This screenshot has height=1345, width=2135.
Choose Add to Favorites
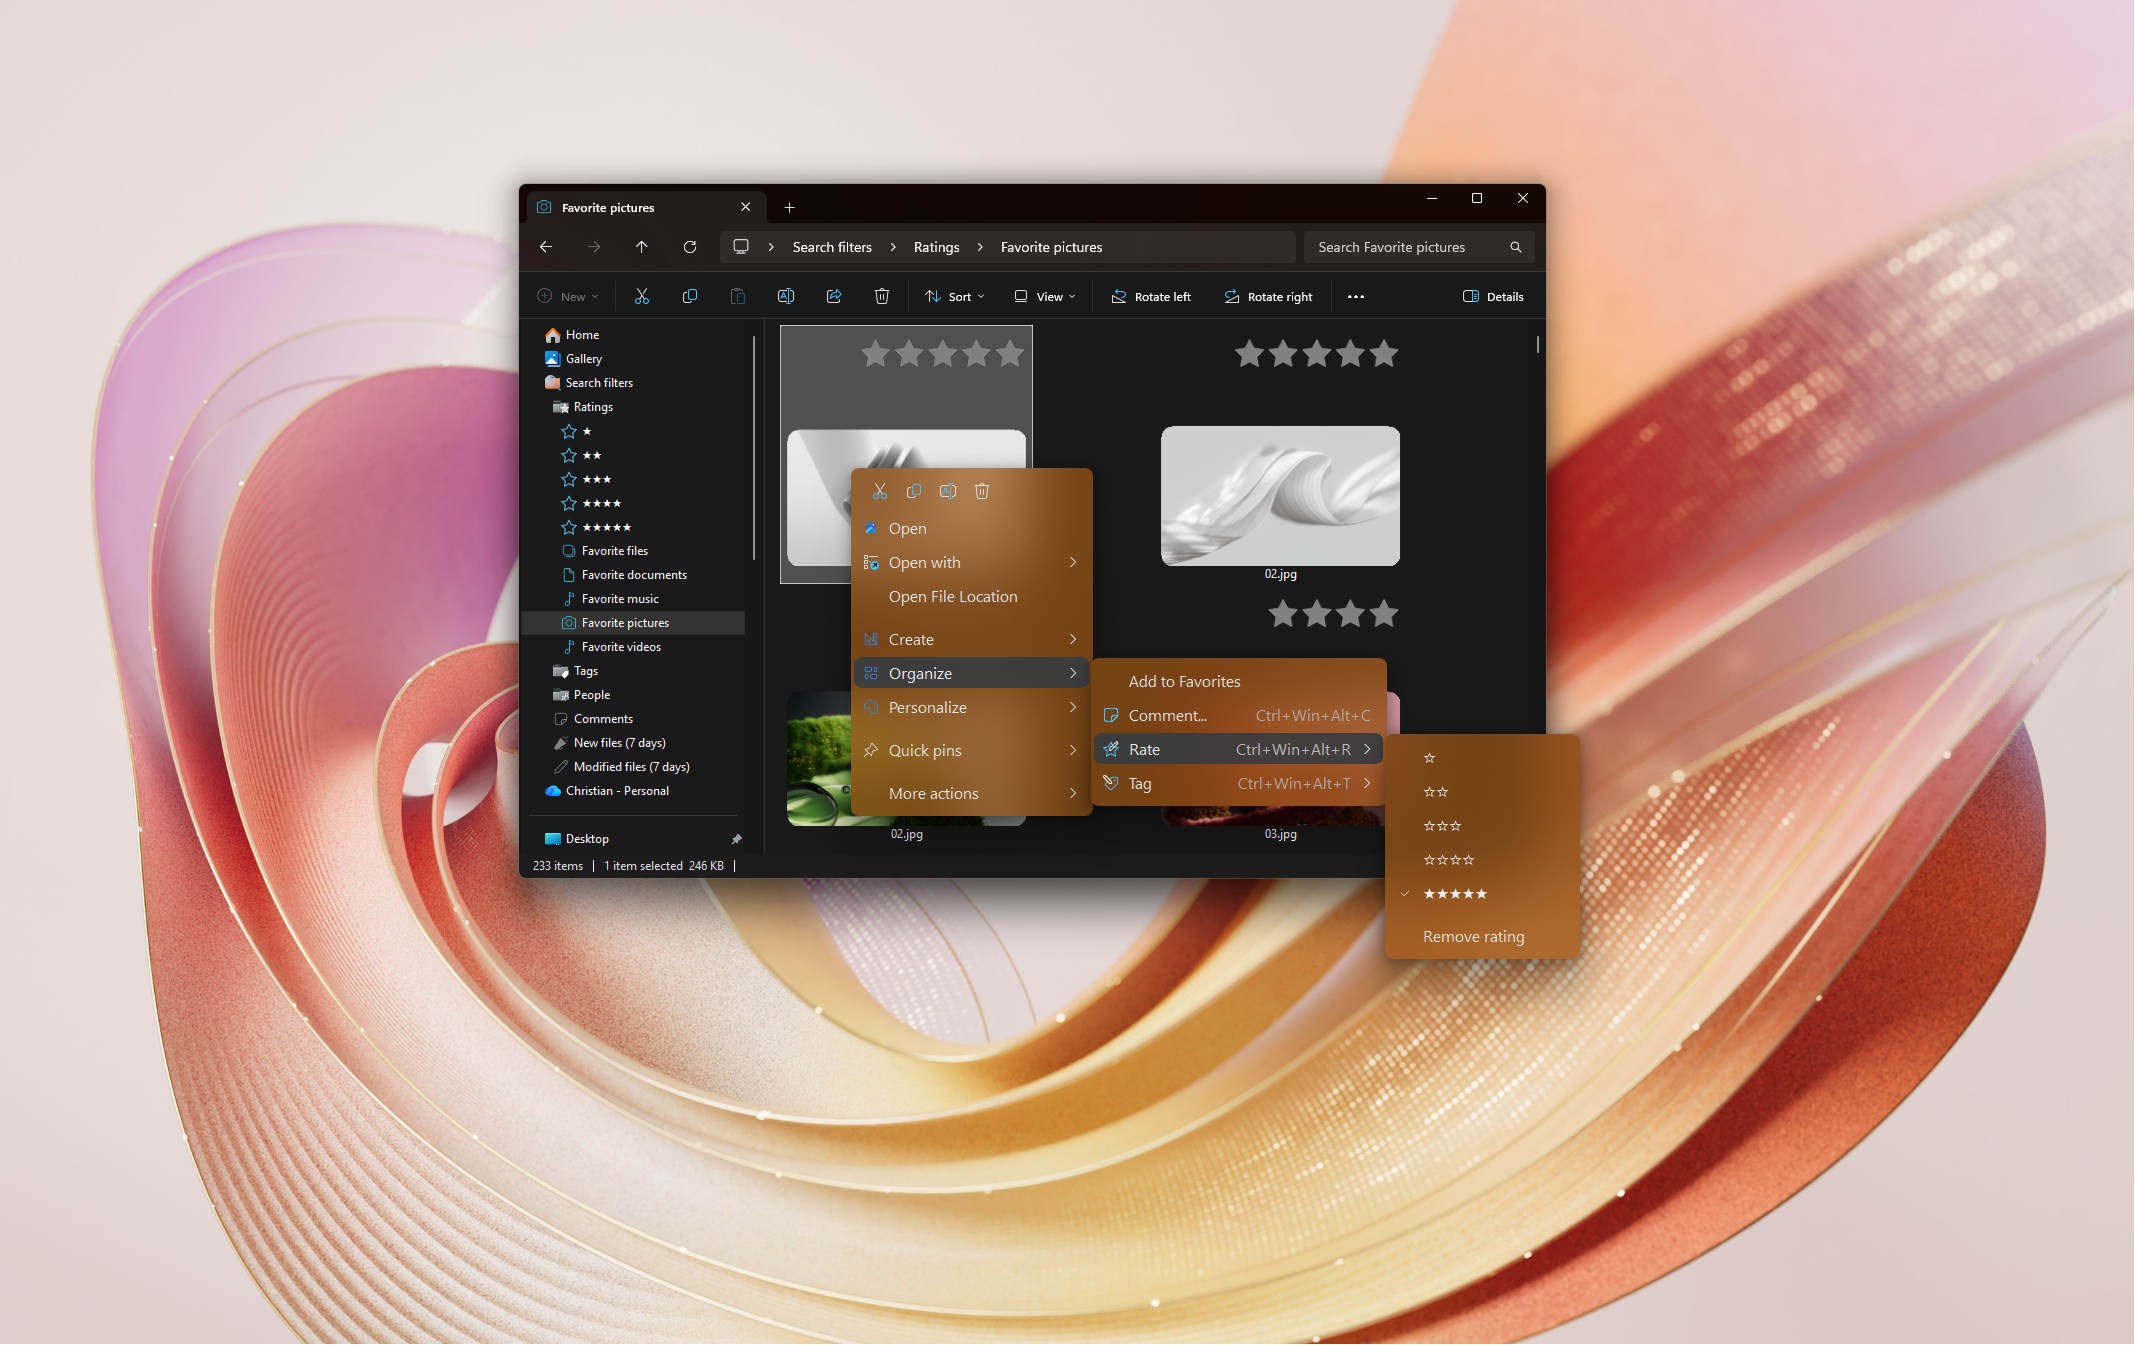1238,682
